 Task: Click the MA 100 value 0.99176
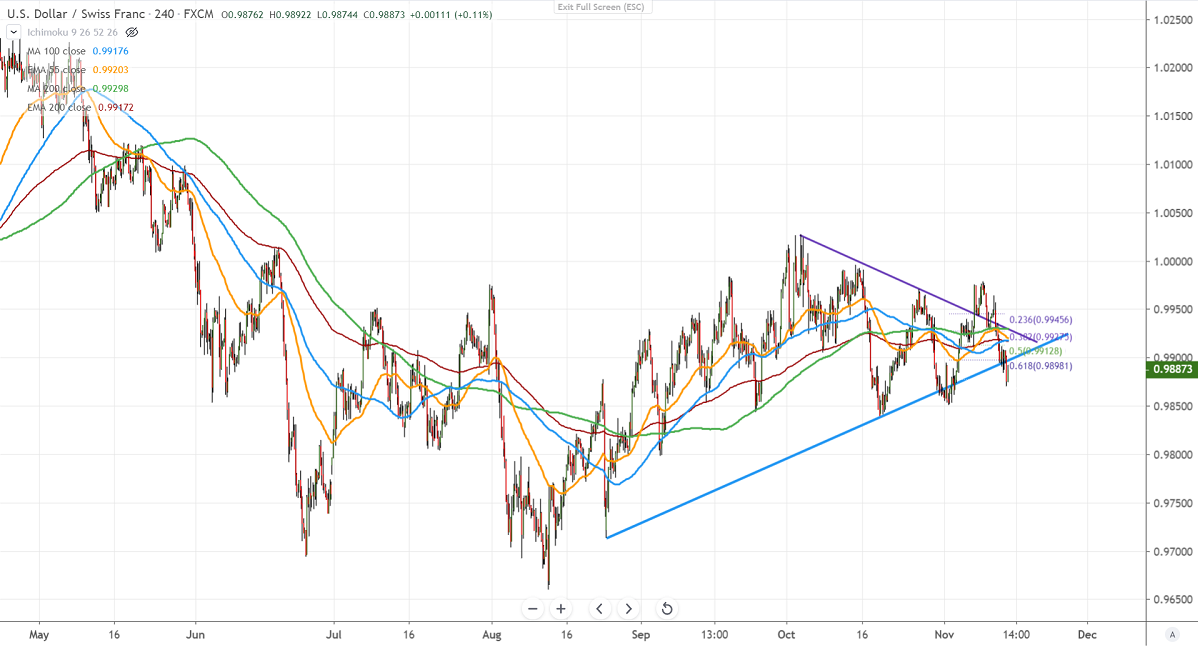click(111, 51)
